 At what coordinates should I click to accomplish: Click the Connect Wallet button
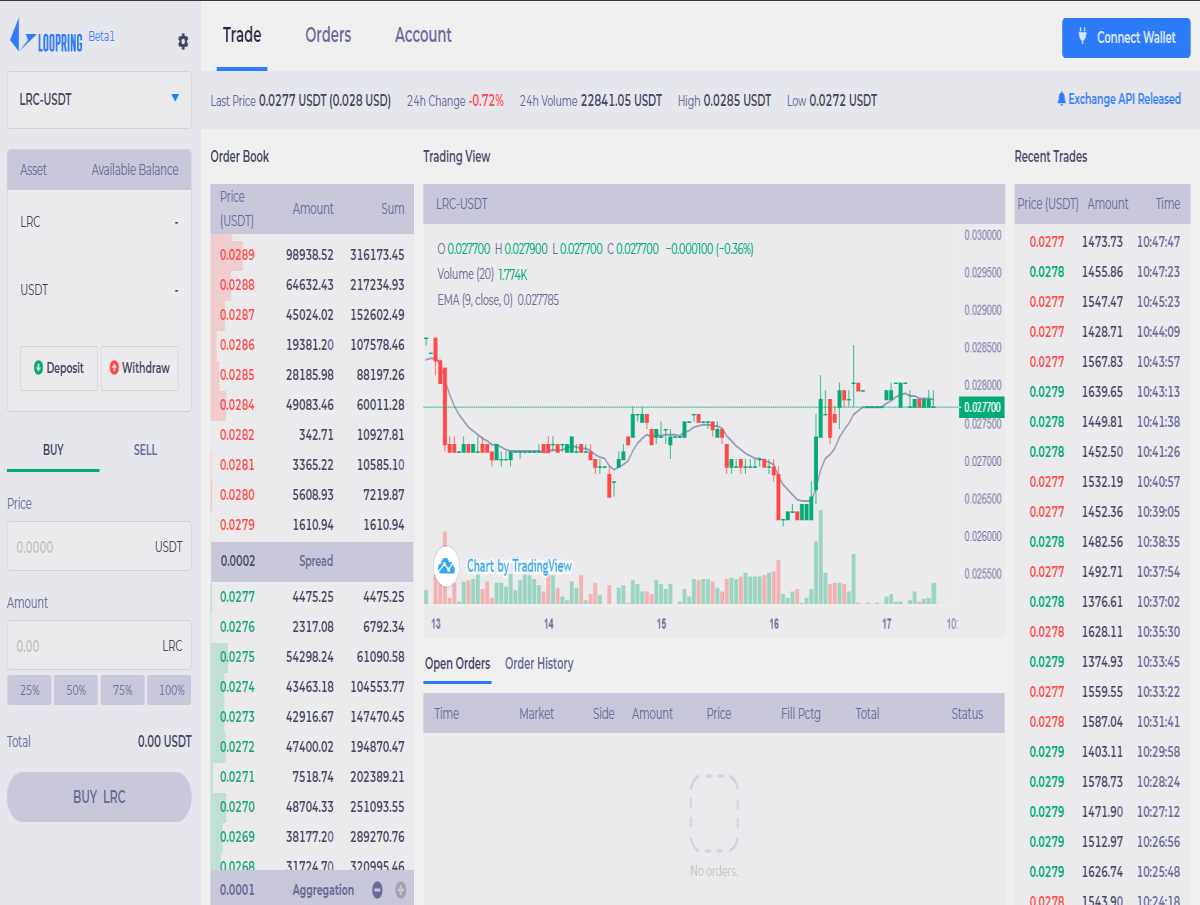(1126, 37)
